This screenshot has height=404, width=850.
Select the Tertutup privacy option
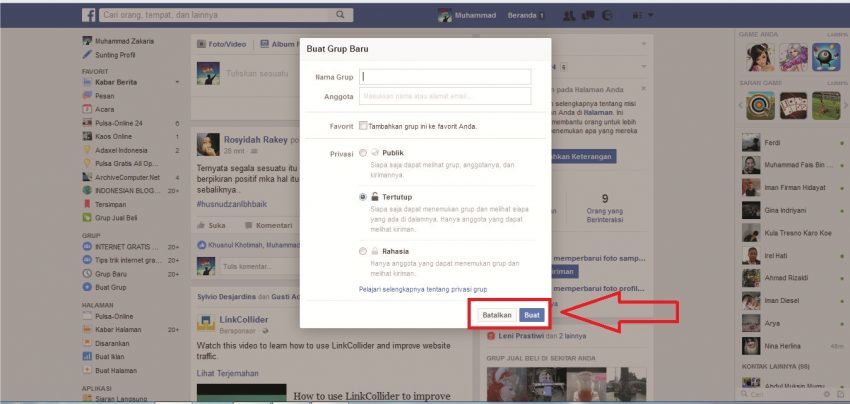point(363,197)
